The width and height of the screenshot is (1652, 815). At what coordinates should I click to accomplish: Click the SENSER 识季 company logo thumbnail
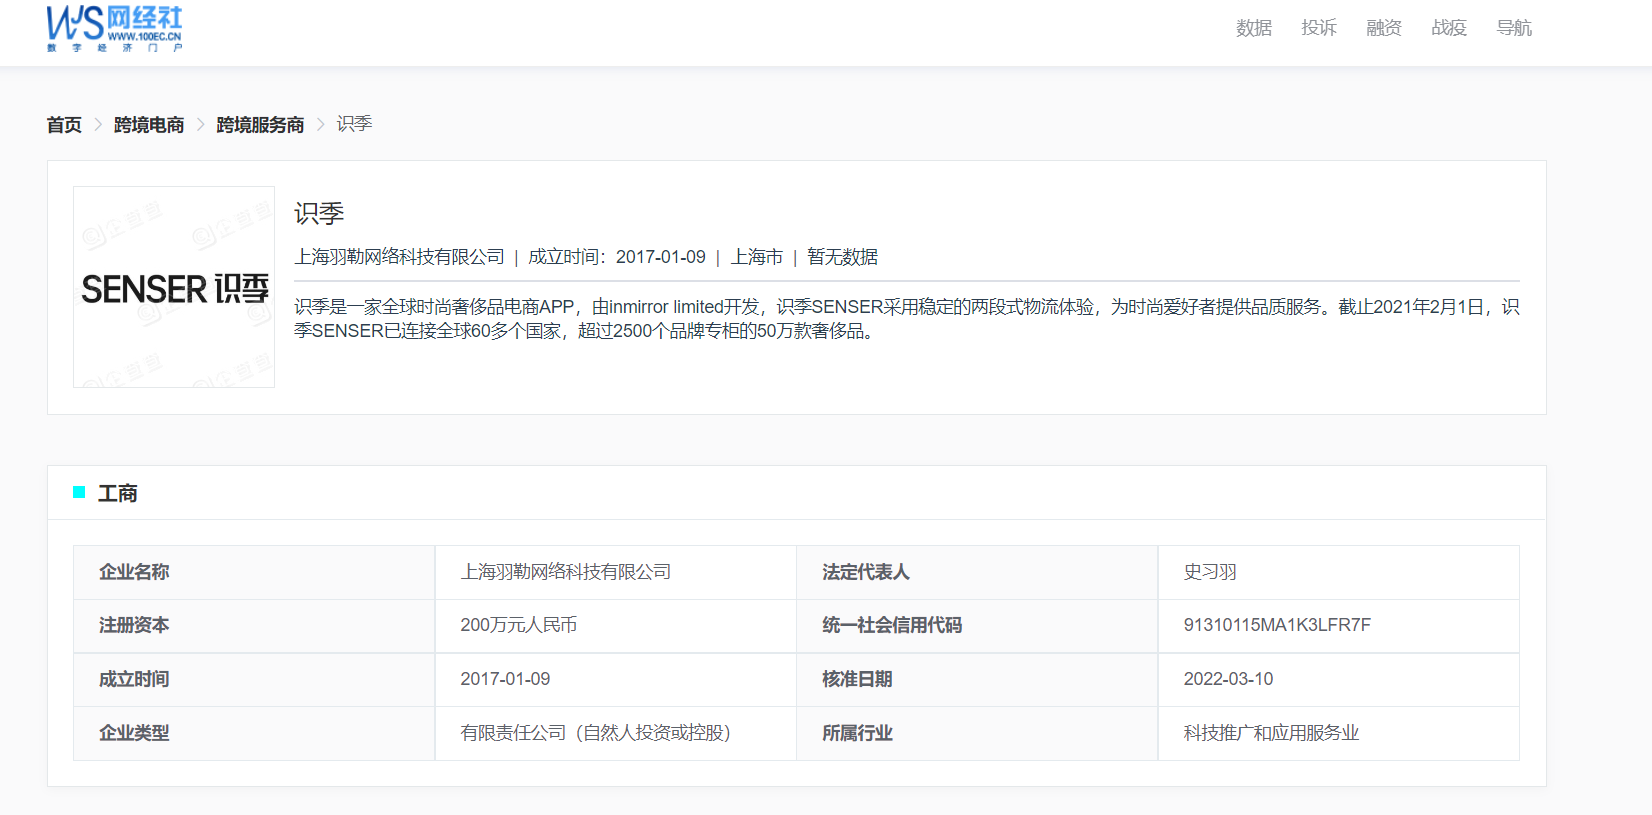pyautogui.click(x=174, y=287)
